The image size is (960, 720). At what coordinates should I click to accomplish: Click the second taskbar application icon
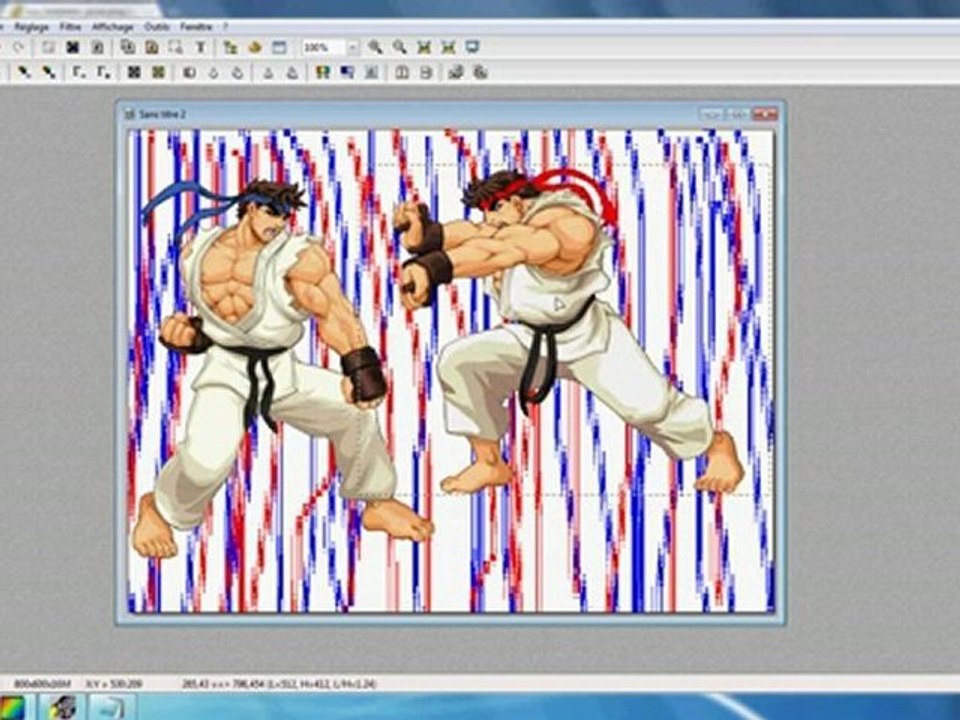63,707
